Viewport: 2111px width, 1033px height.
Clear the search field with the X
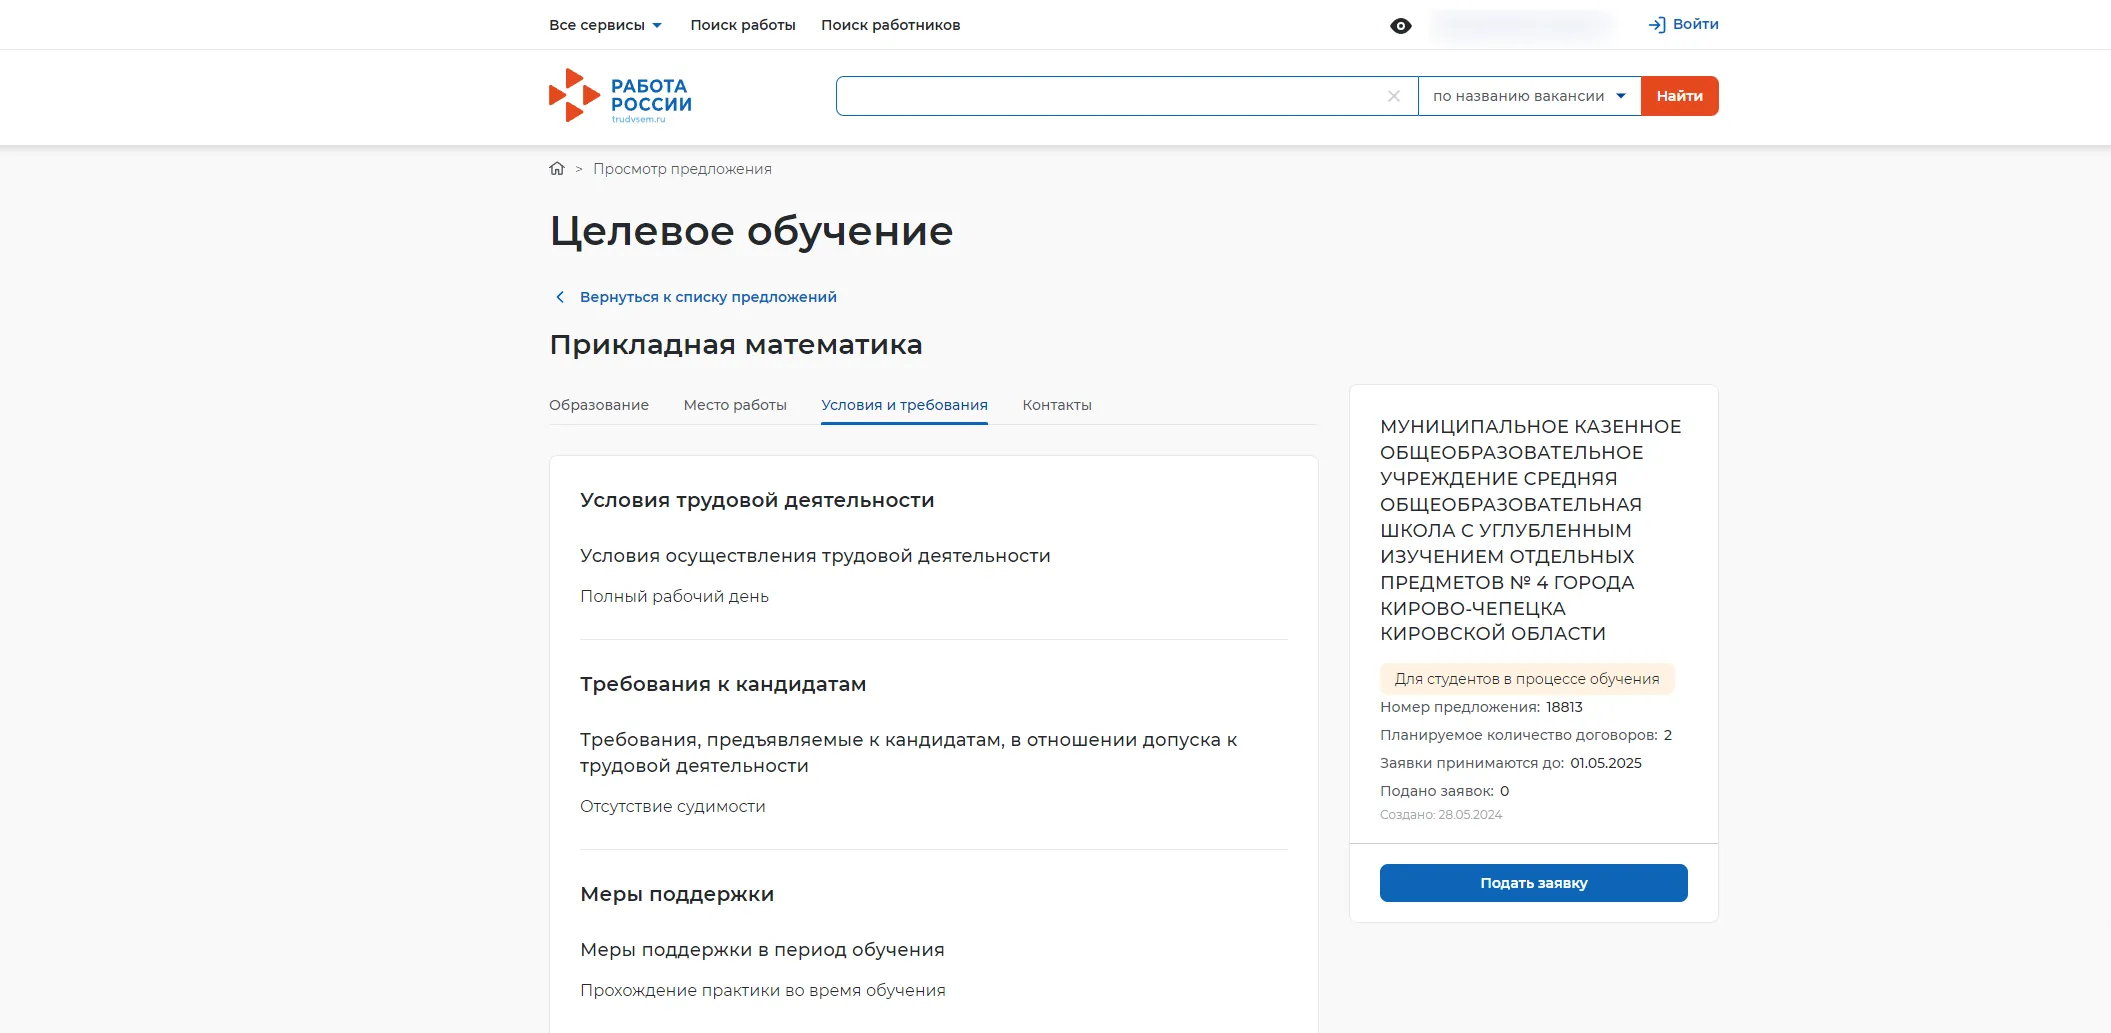click(1393, 96)
